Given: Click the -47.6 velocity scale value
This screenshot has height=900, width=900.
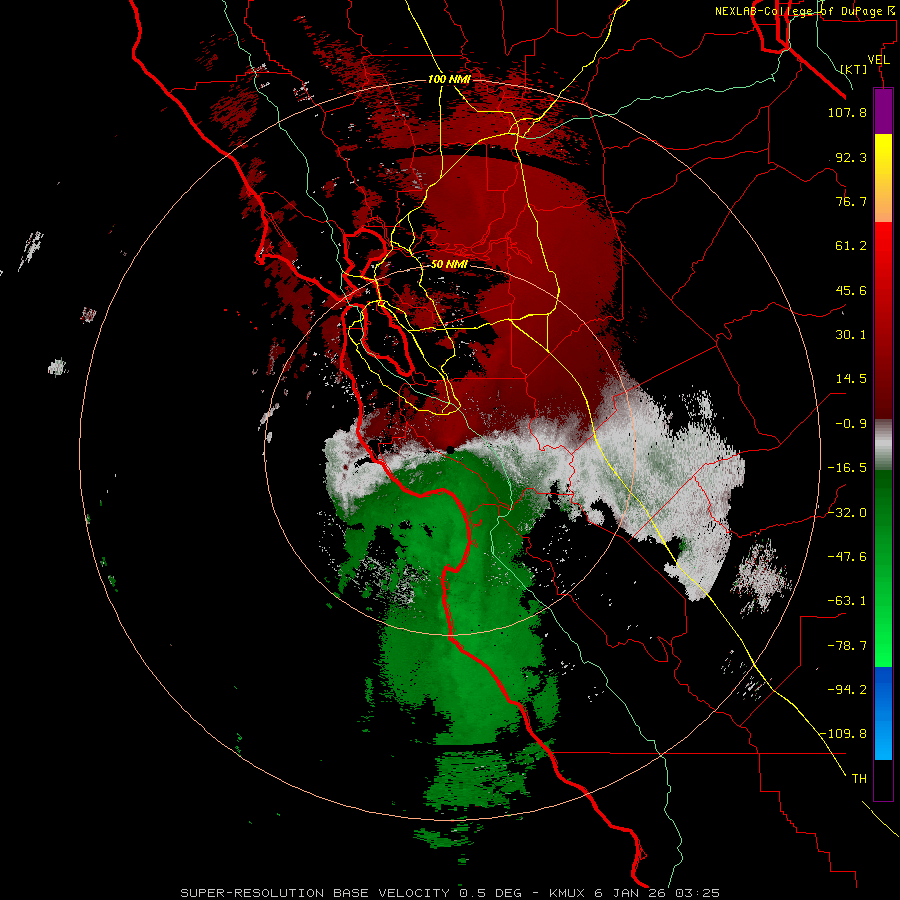Looking at the screenshot, I should click(847, 557).
